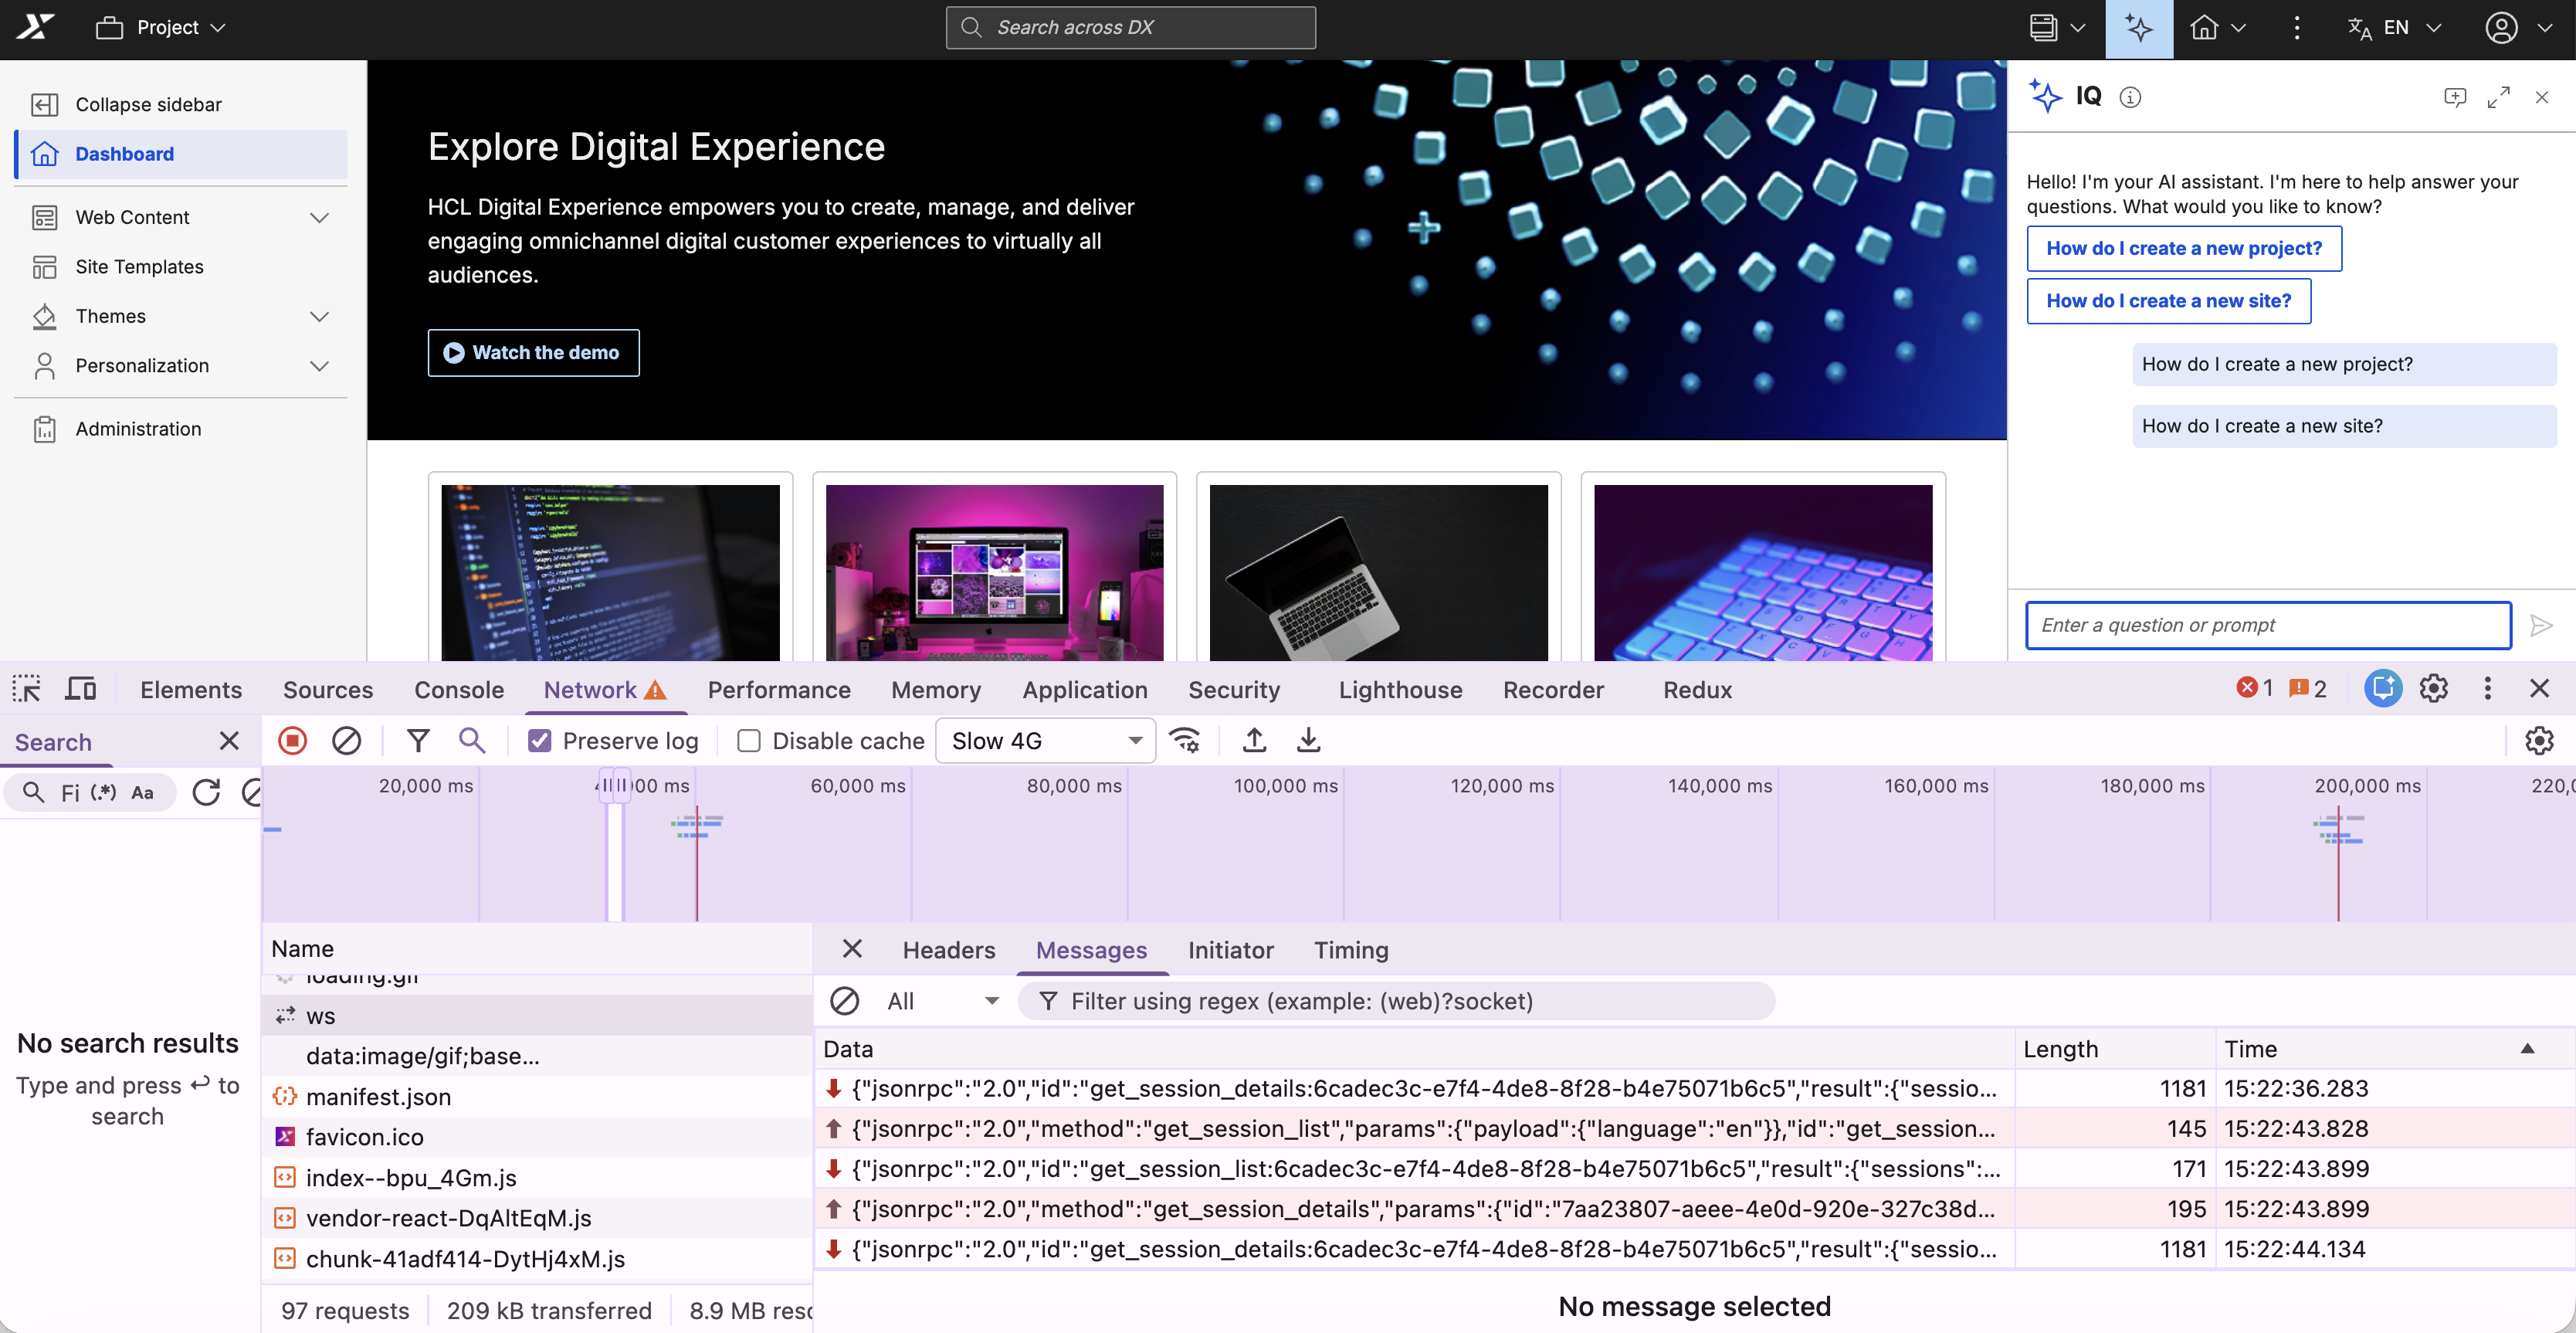Image resolution: width=2576 pixels, height=1333 pixels.
Task: Open the notifications panel dropdown in top bar
Action: (x=2057, y=28)
